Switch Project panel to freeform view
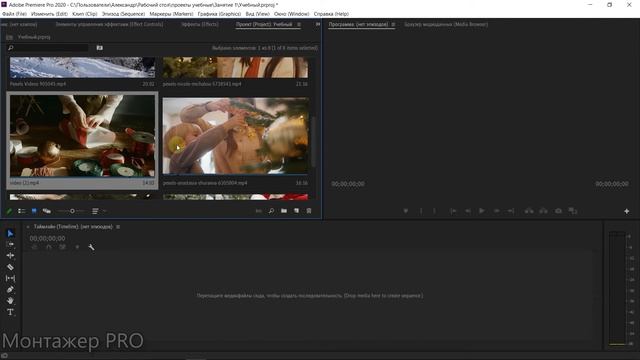 [47, 211]
